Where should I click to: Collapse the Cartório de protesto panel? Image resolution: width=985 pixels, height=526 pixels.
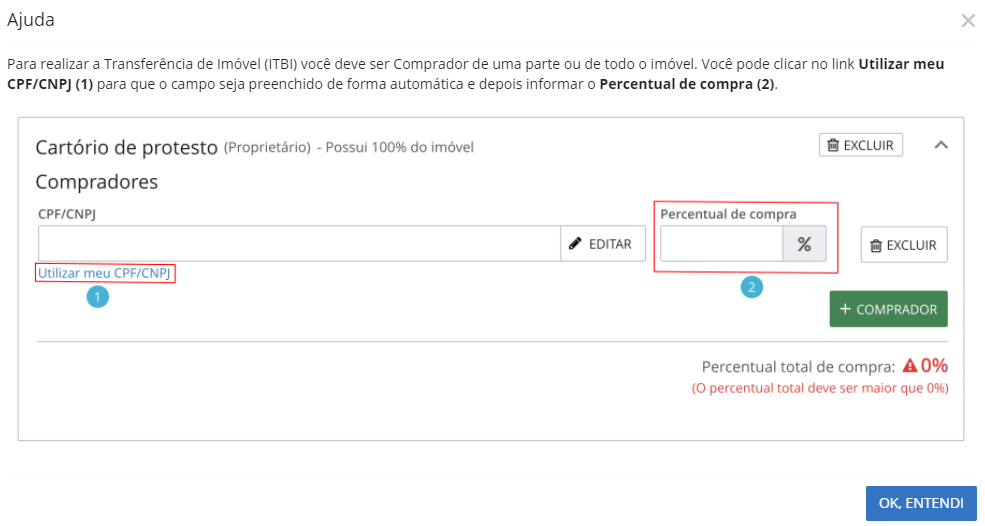pos(940,145)
